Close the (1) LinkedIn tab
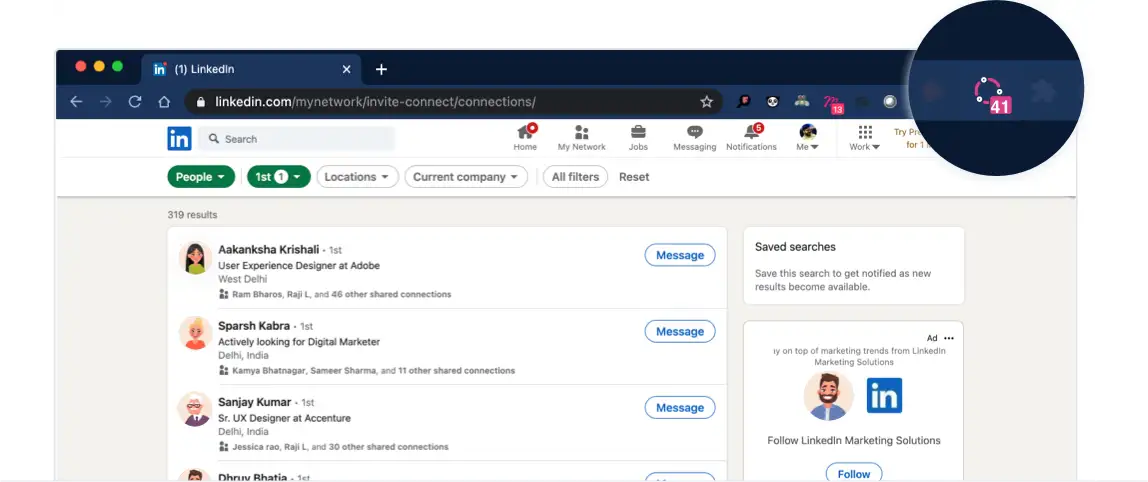The image size is (1148, 482). [x=346, y=70]
